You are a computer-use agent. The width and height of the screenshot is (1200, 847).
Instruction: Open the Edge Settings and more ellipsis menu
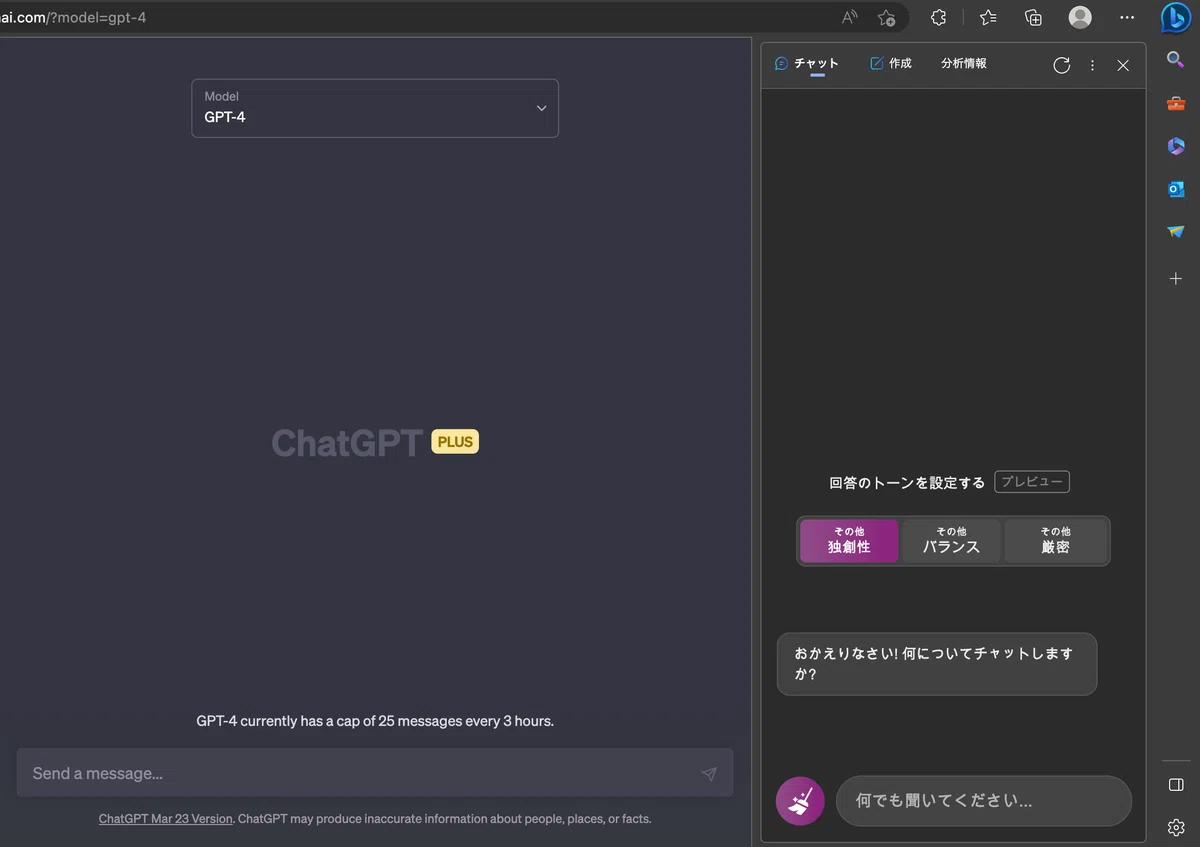(1127, 17)
